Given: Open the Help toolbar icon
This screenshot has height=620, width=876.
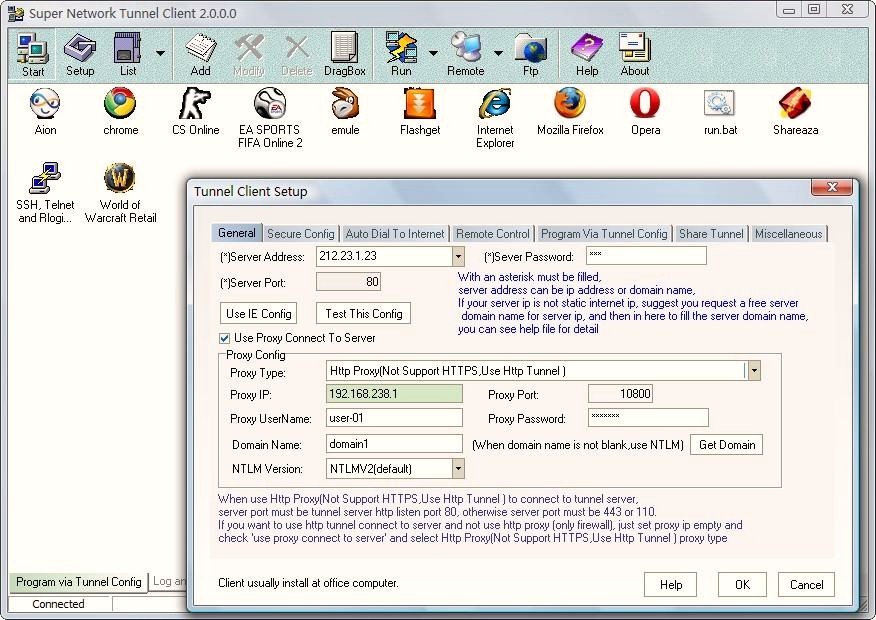Looking at the screenshot, I should coord(587,54).
